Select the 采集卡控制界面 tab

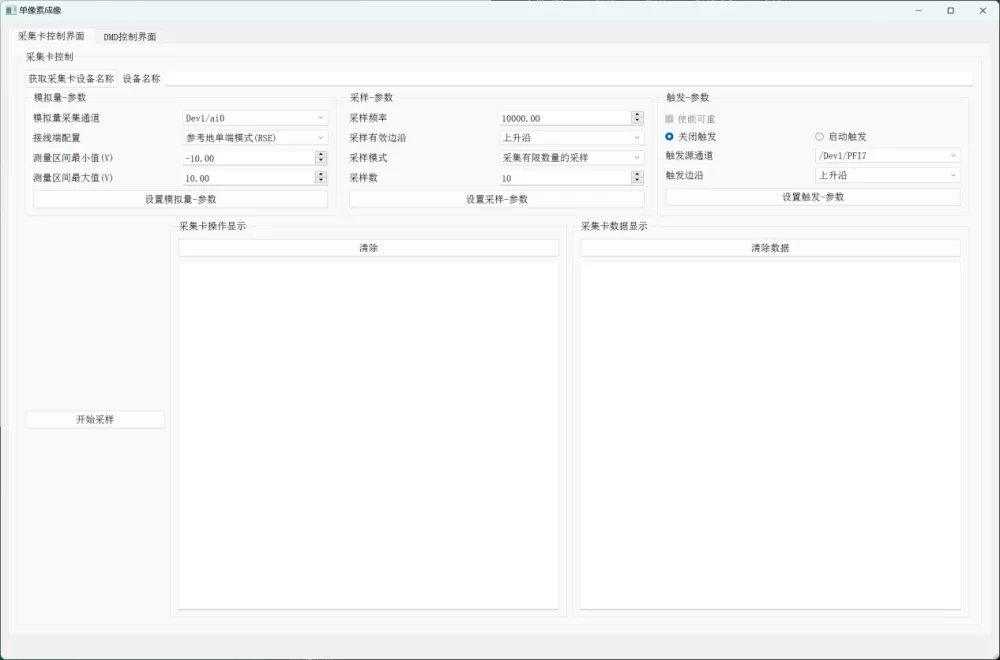[51, 36]
